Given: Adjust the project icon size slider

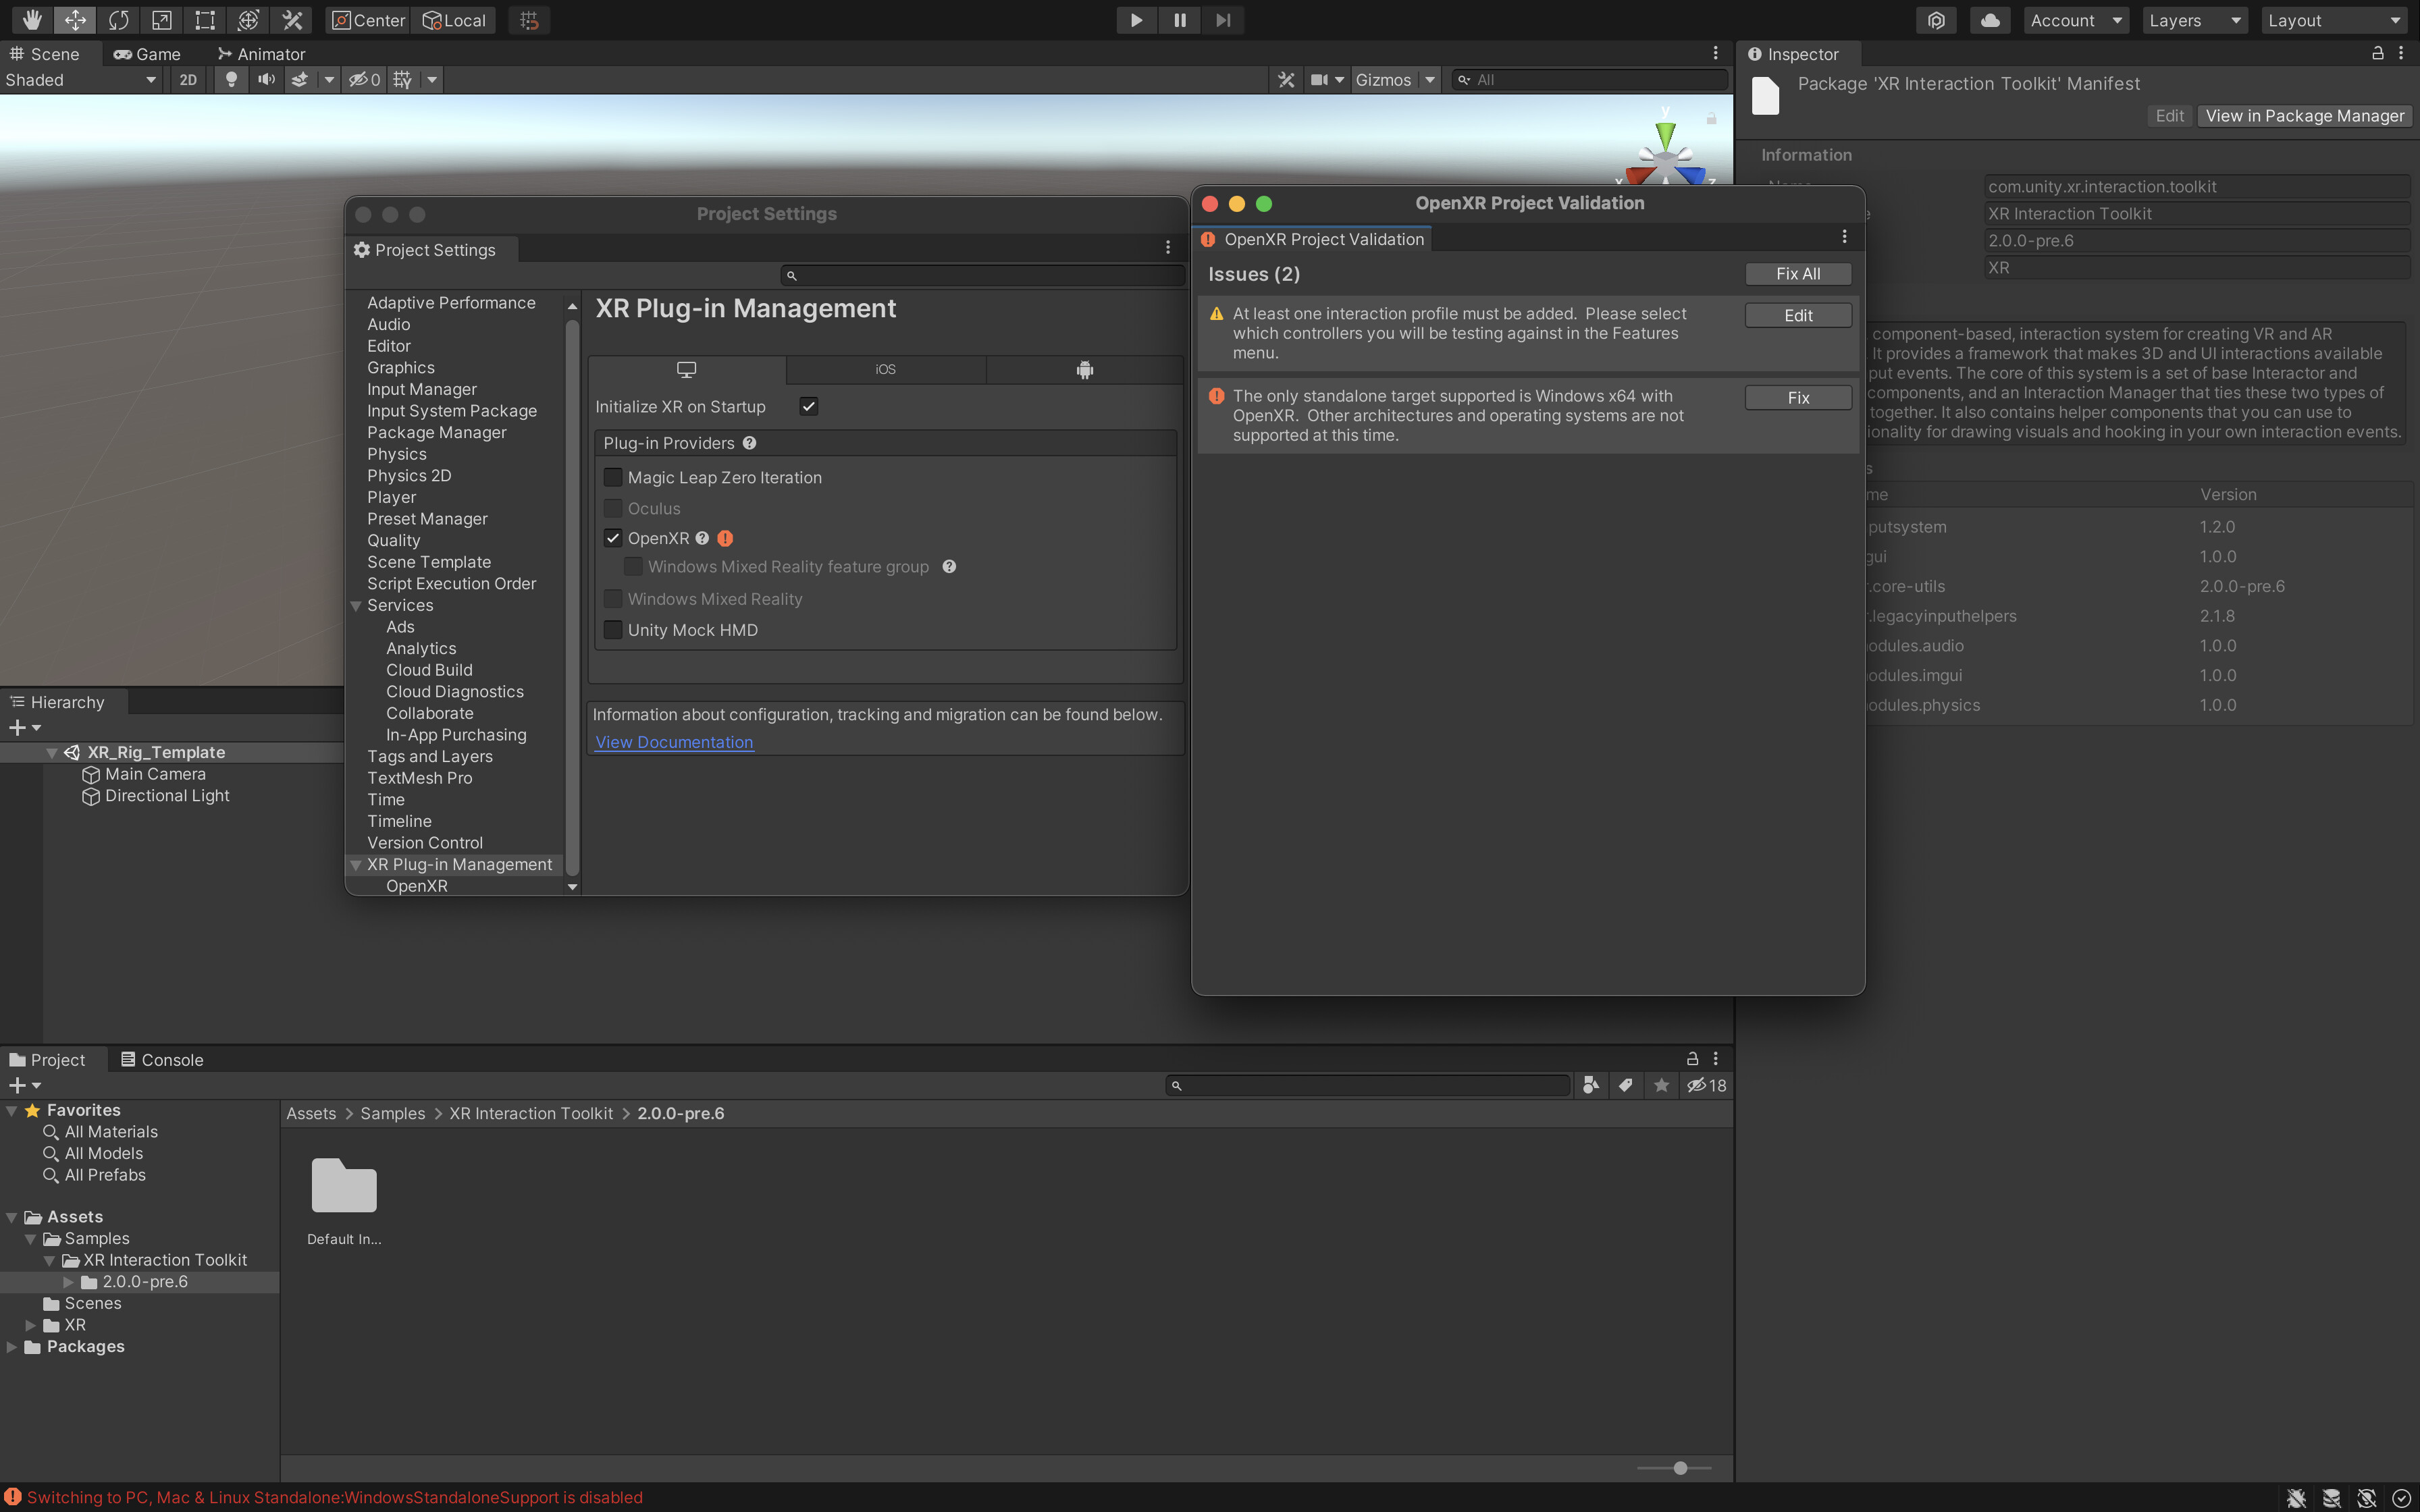Looking at the screenshot, I should click(x=1680, y=1468).
